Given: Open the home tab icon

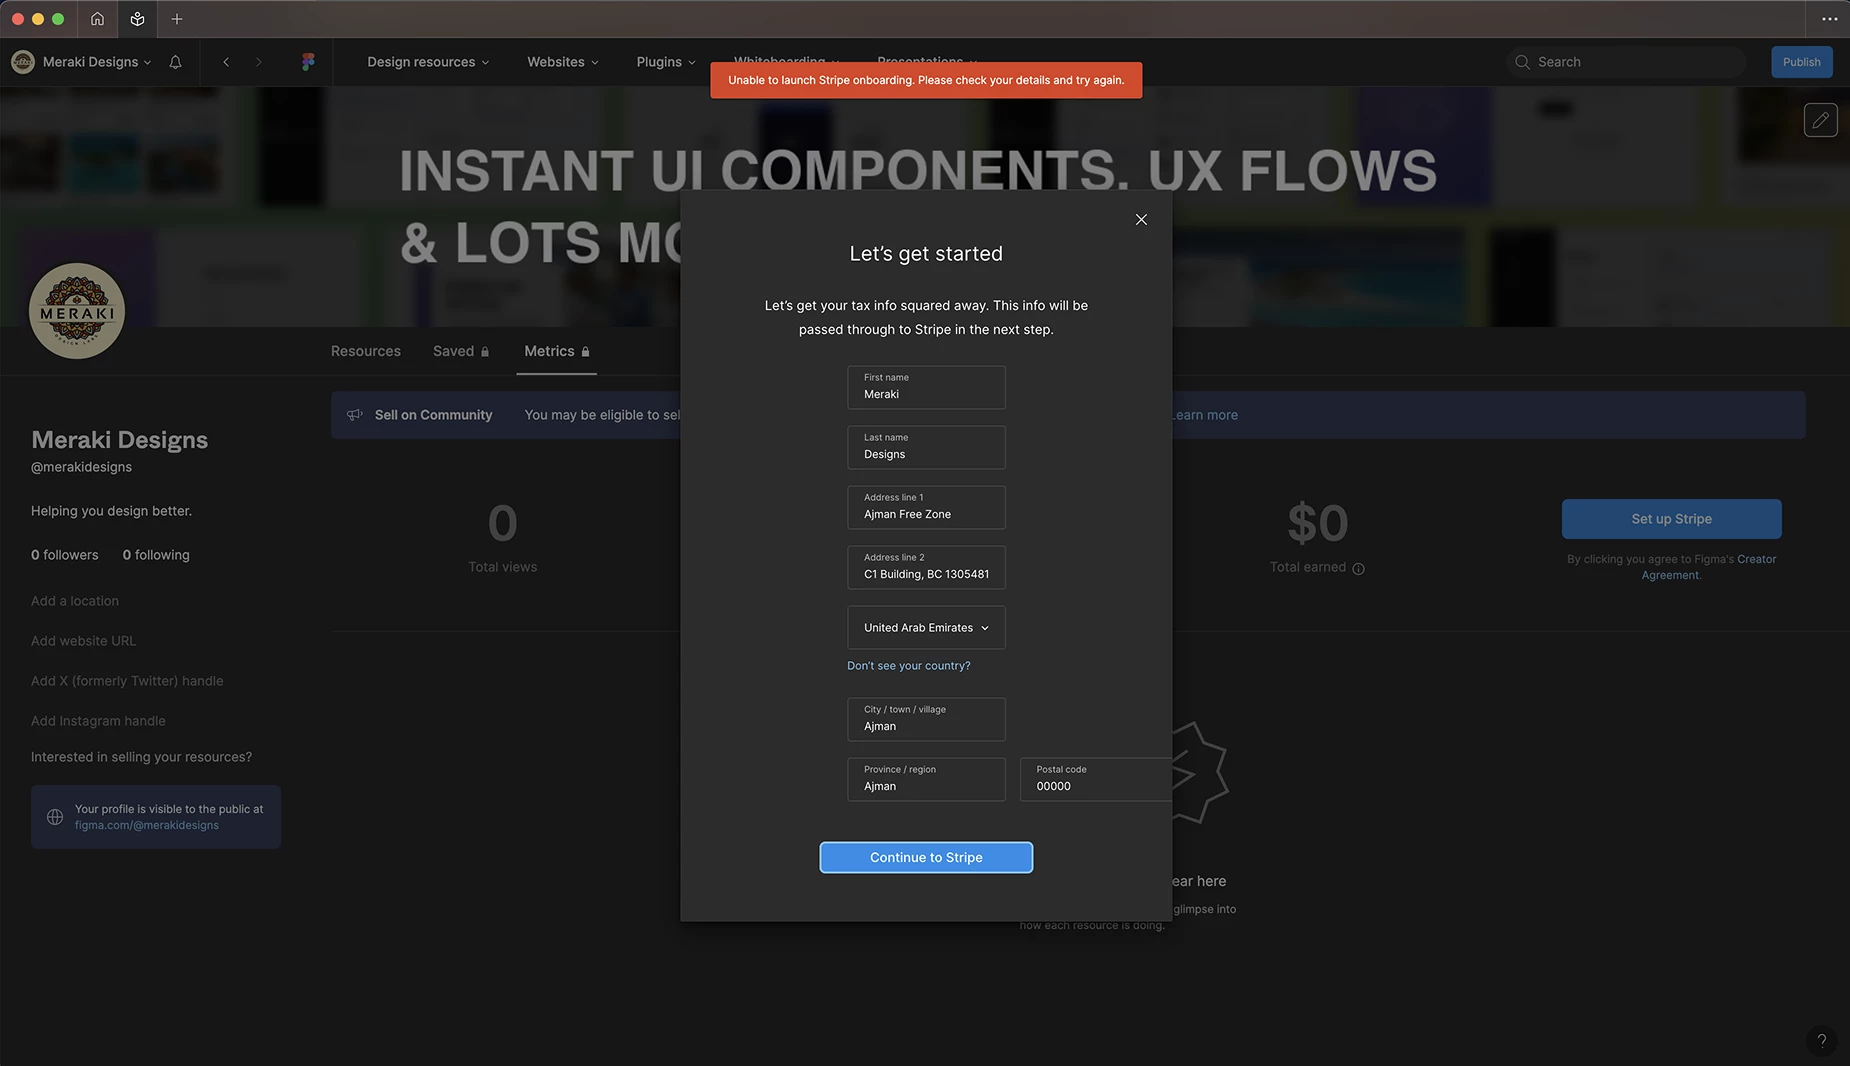Looking at the screenshot, I should (97, 19).
